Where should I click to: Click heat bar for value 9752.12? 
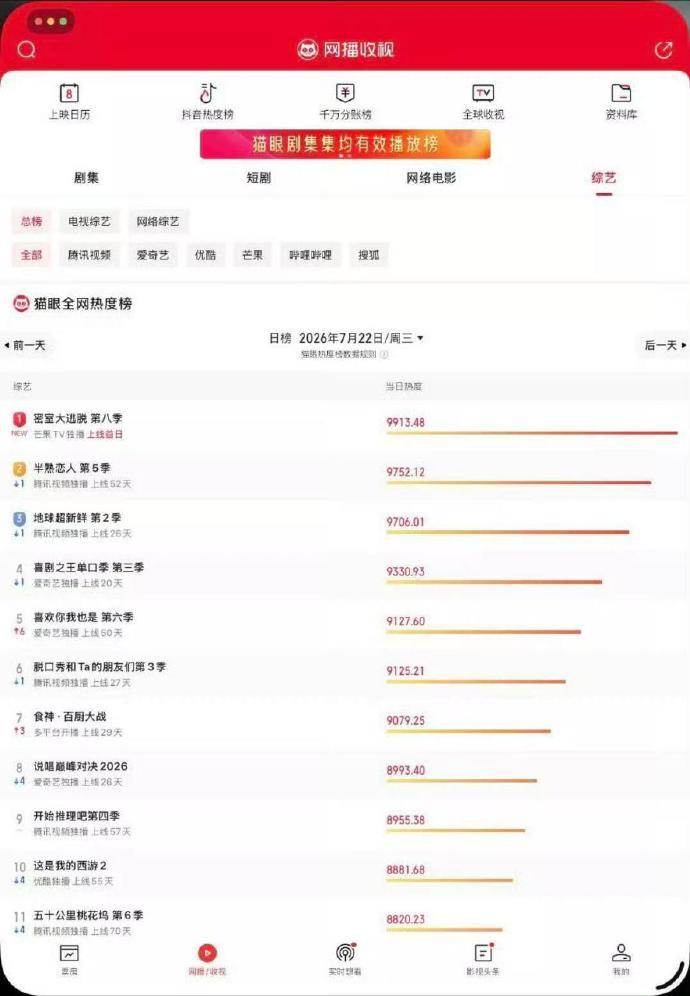pyautogui.click(x=518, y=483)
